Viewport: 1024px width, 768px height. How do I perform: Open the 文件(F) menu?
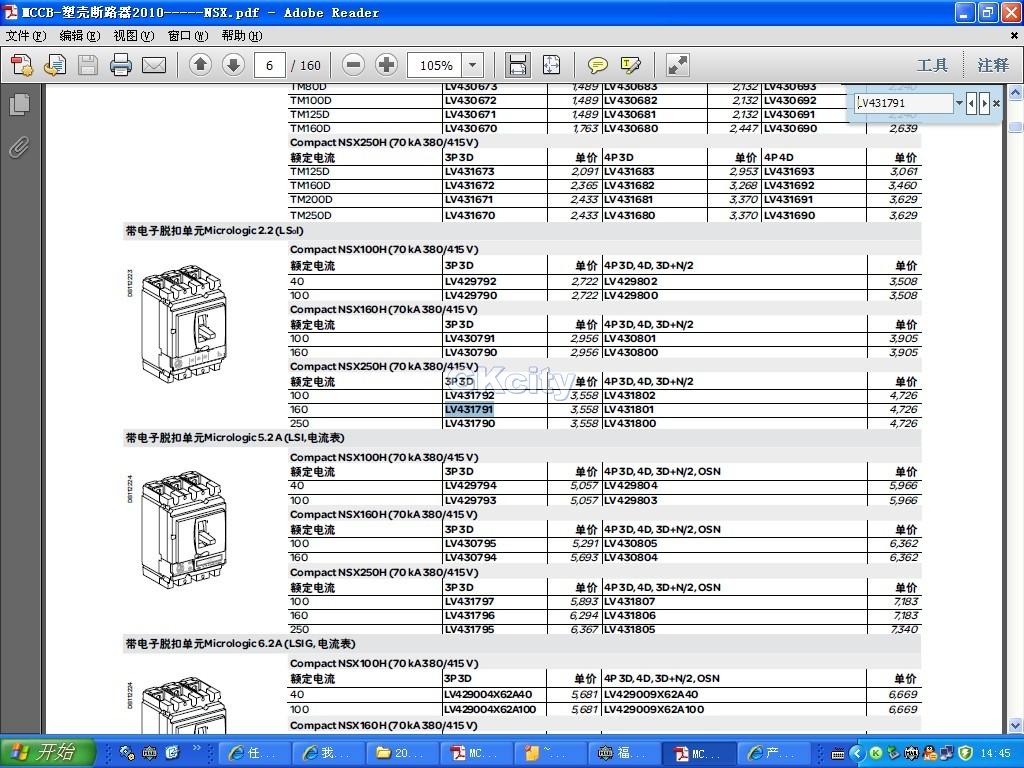(26, 35)
